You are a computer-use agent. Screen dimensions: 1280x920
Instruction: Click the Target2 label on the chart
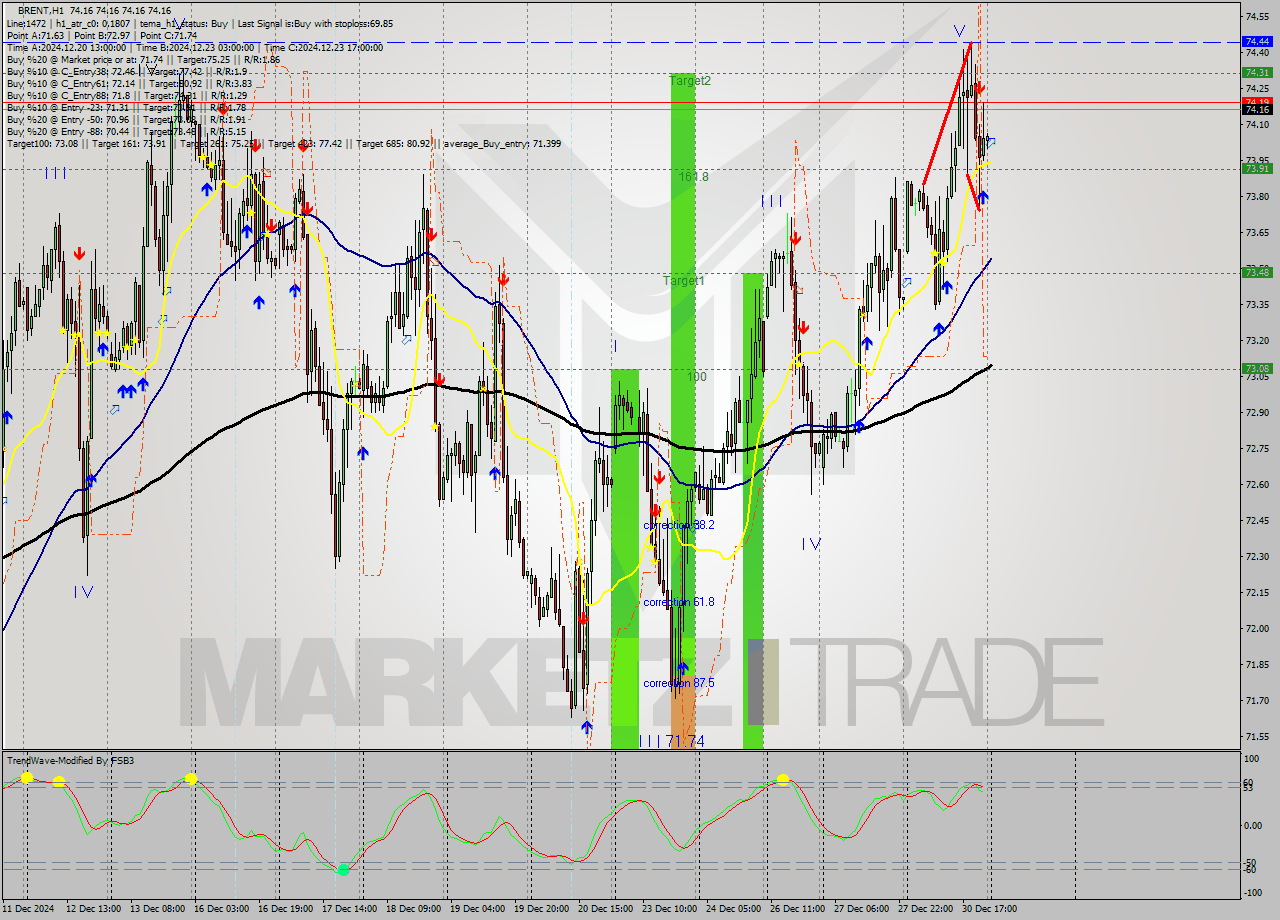pyautogui.click(x=690, y=80)
